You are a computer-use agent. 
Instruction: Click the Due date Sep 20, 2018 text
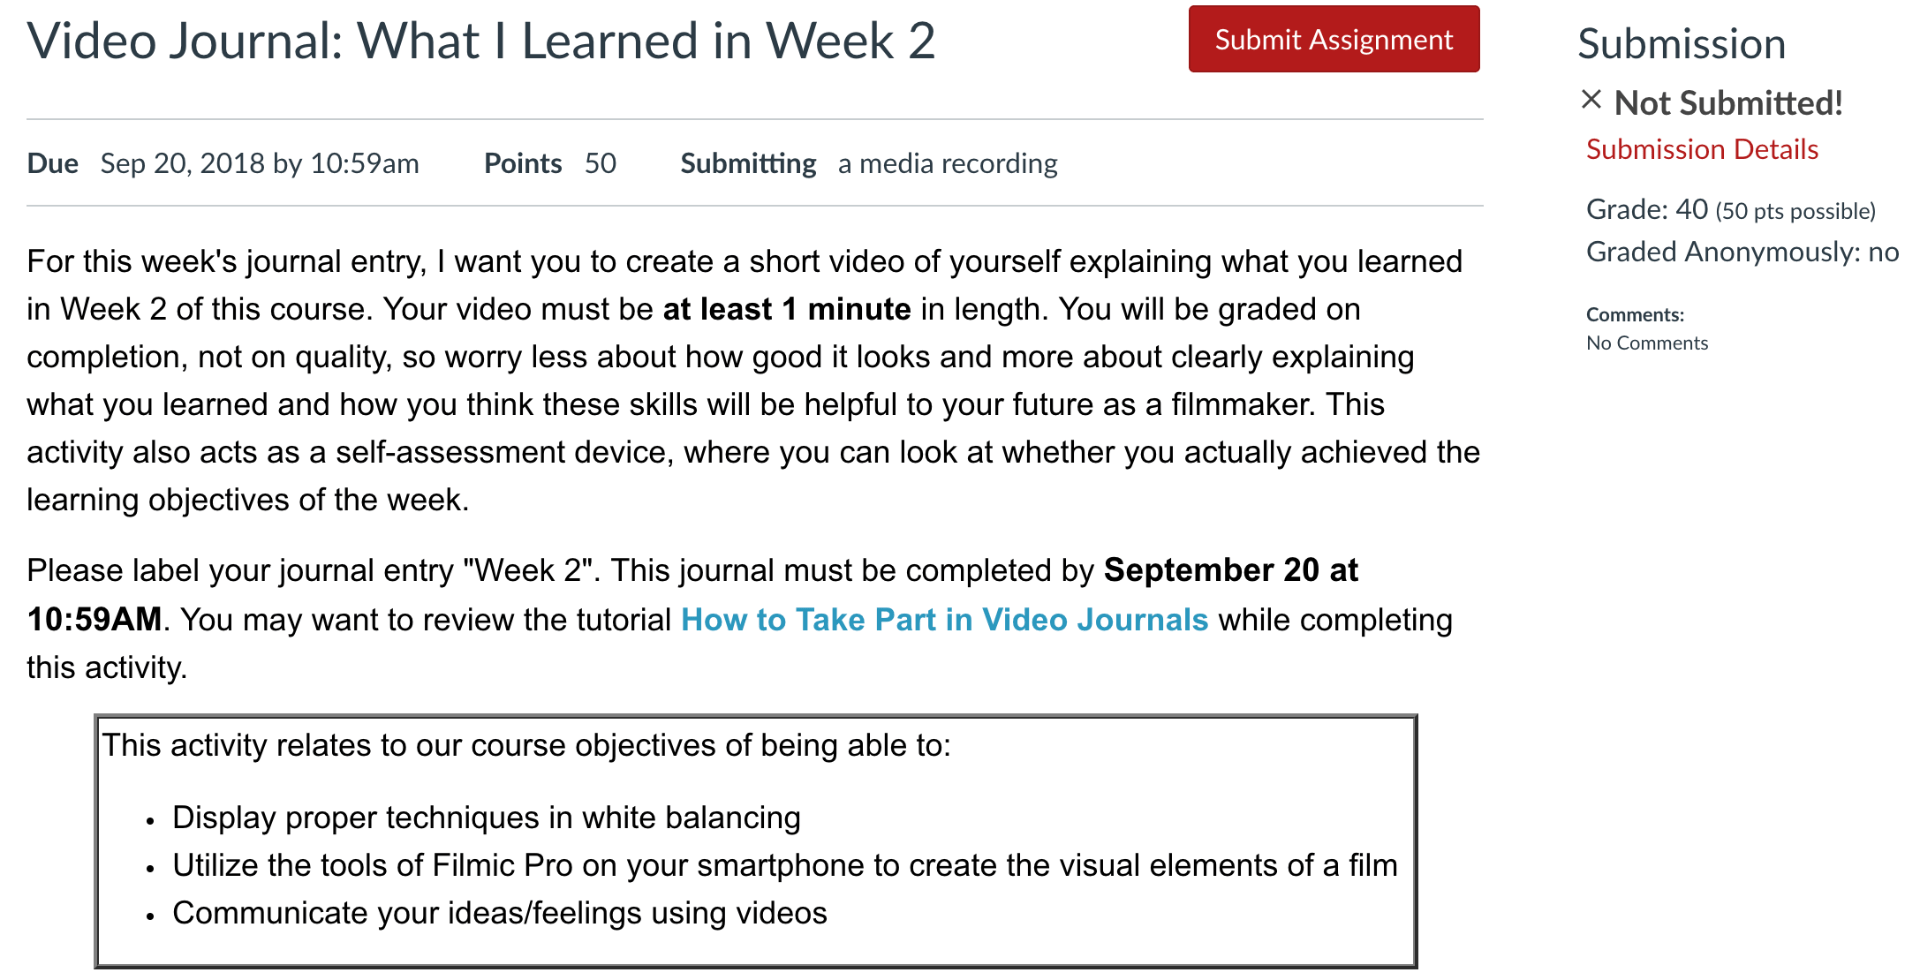[x=259, y=164]
